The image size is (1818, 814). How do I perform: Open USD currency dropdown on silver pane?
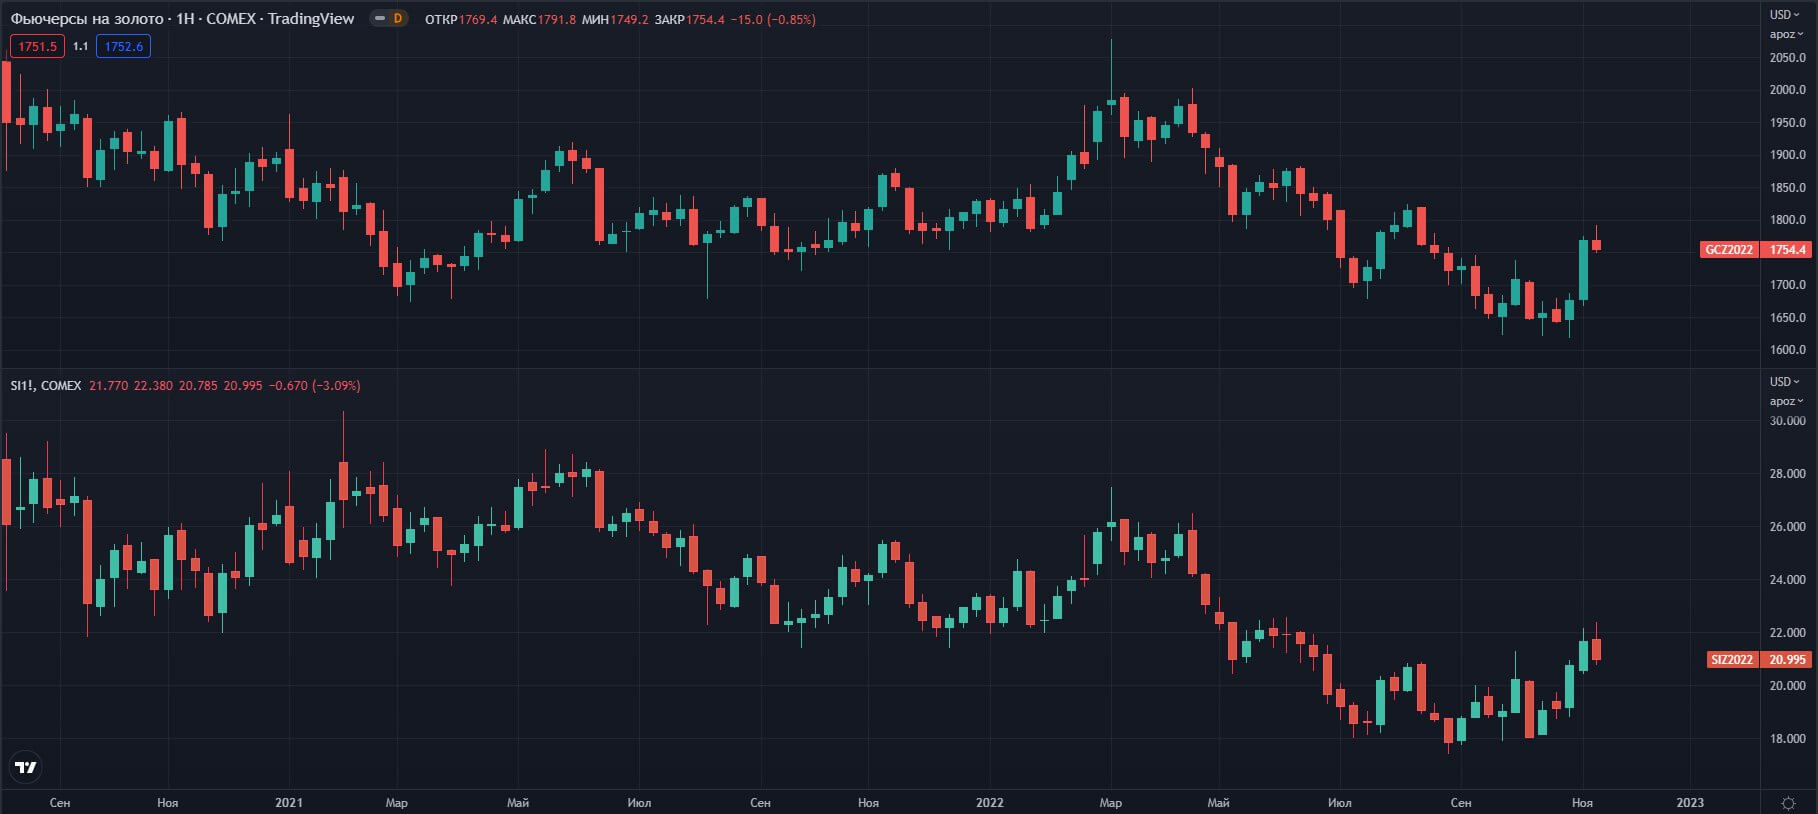1785,382
